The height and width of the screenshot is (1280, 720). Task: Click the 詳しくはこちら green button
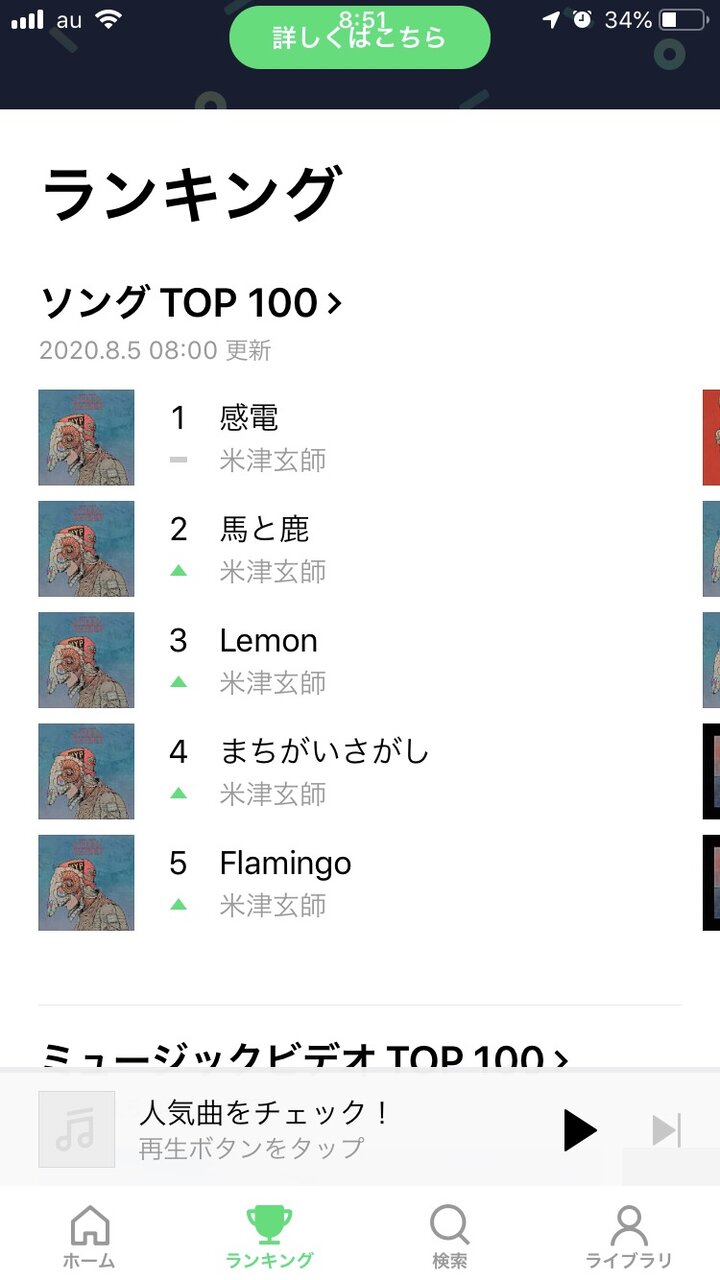point(360,38)
